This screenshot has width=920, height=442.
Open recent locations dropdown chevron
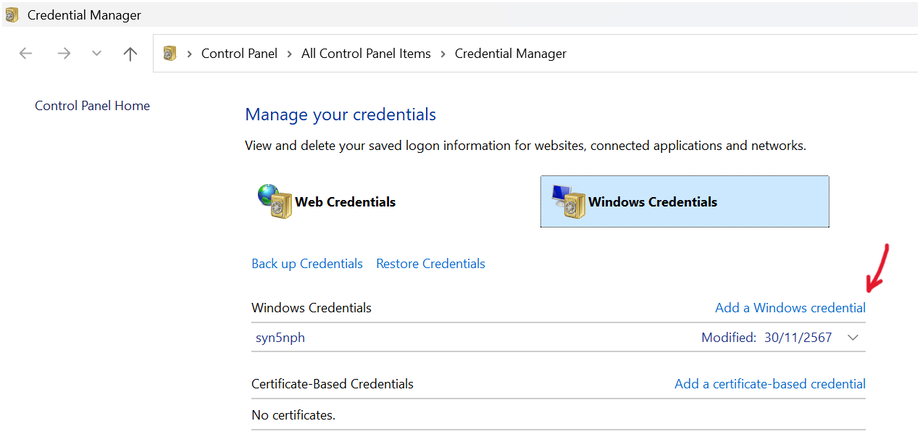coord(97,54)
